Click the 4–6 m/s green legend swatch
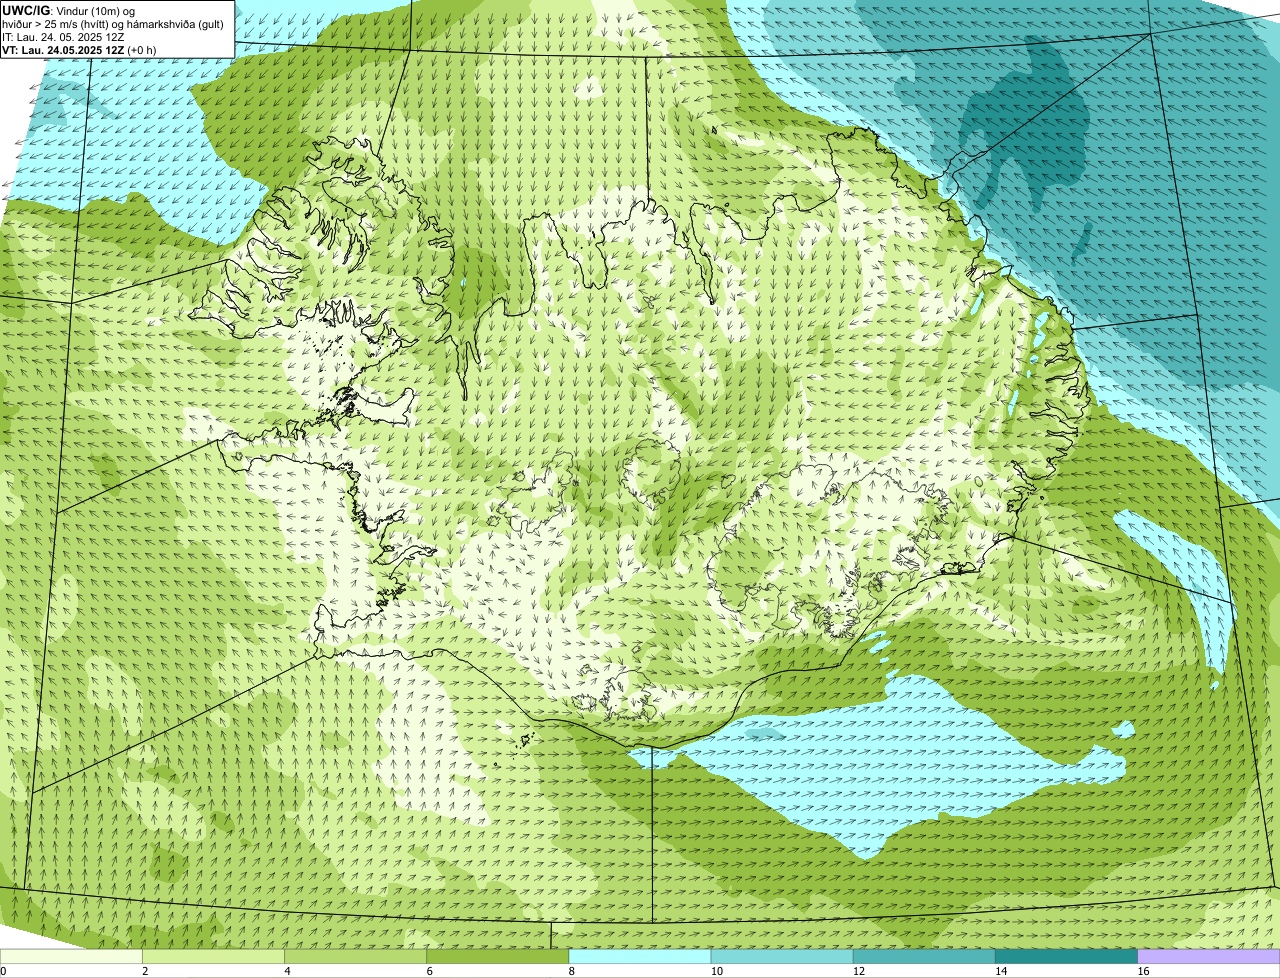The width and height of the screenshot is (1280, 978). [356, 956]
